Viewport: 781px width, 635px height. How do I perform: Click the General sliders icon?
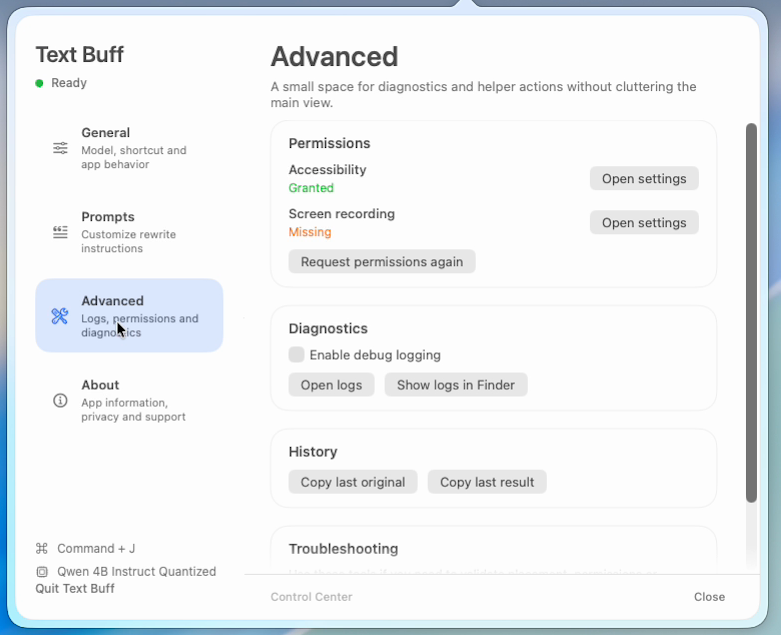tap(60, 148)
